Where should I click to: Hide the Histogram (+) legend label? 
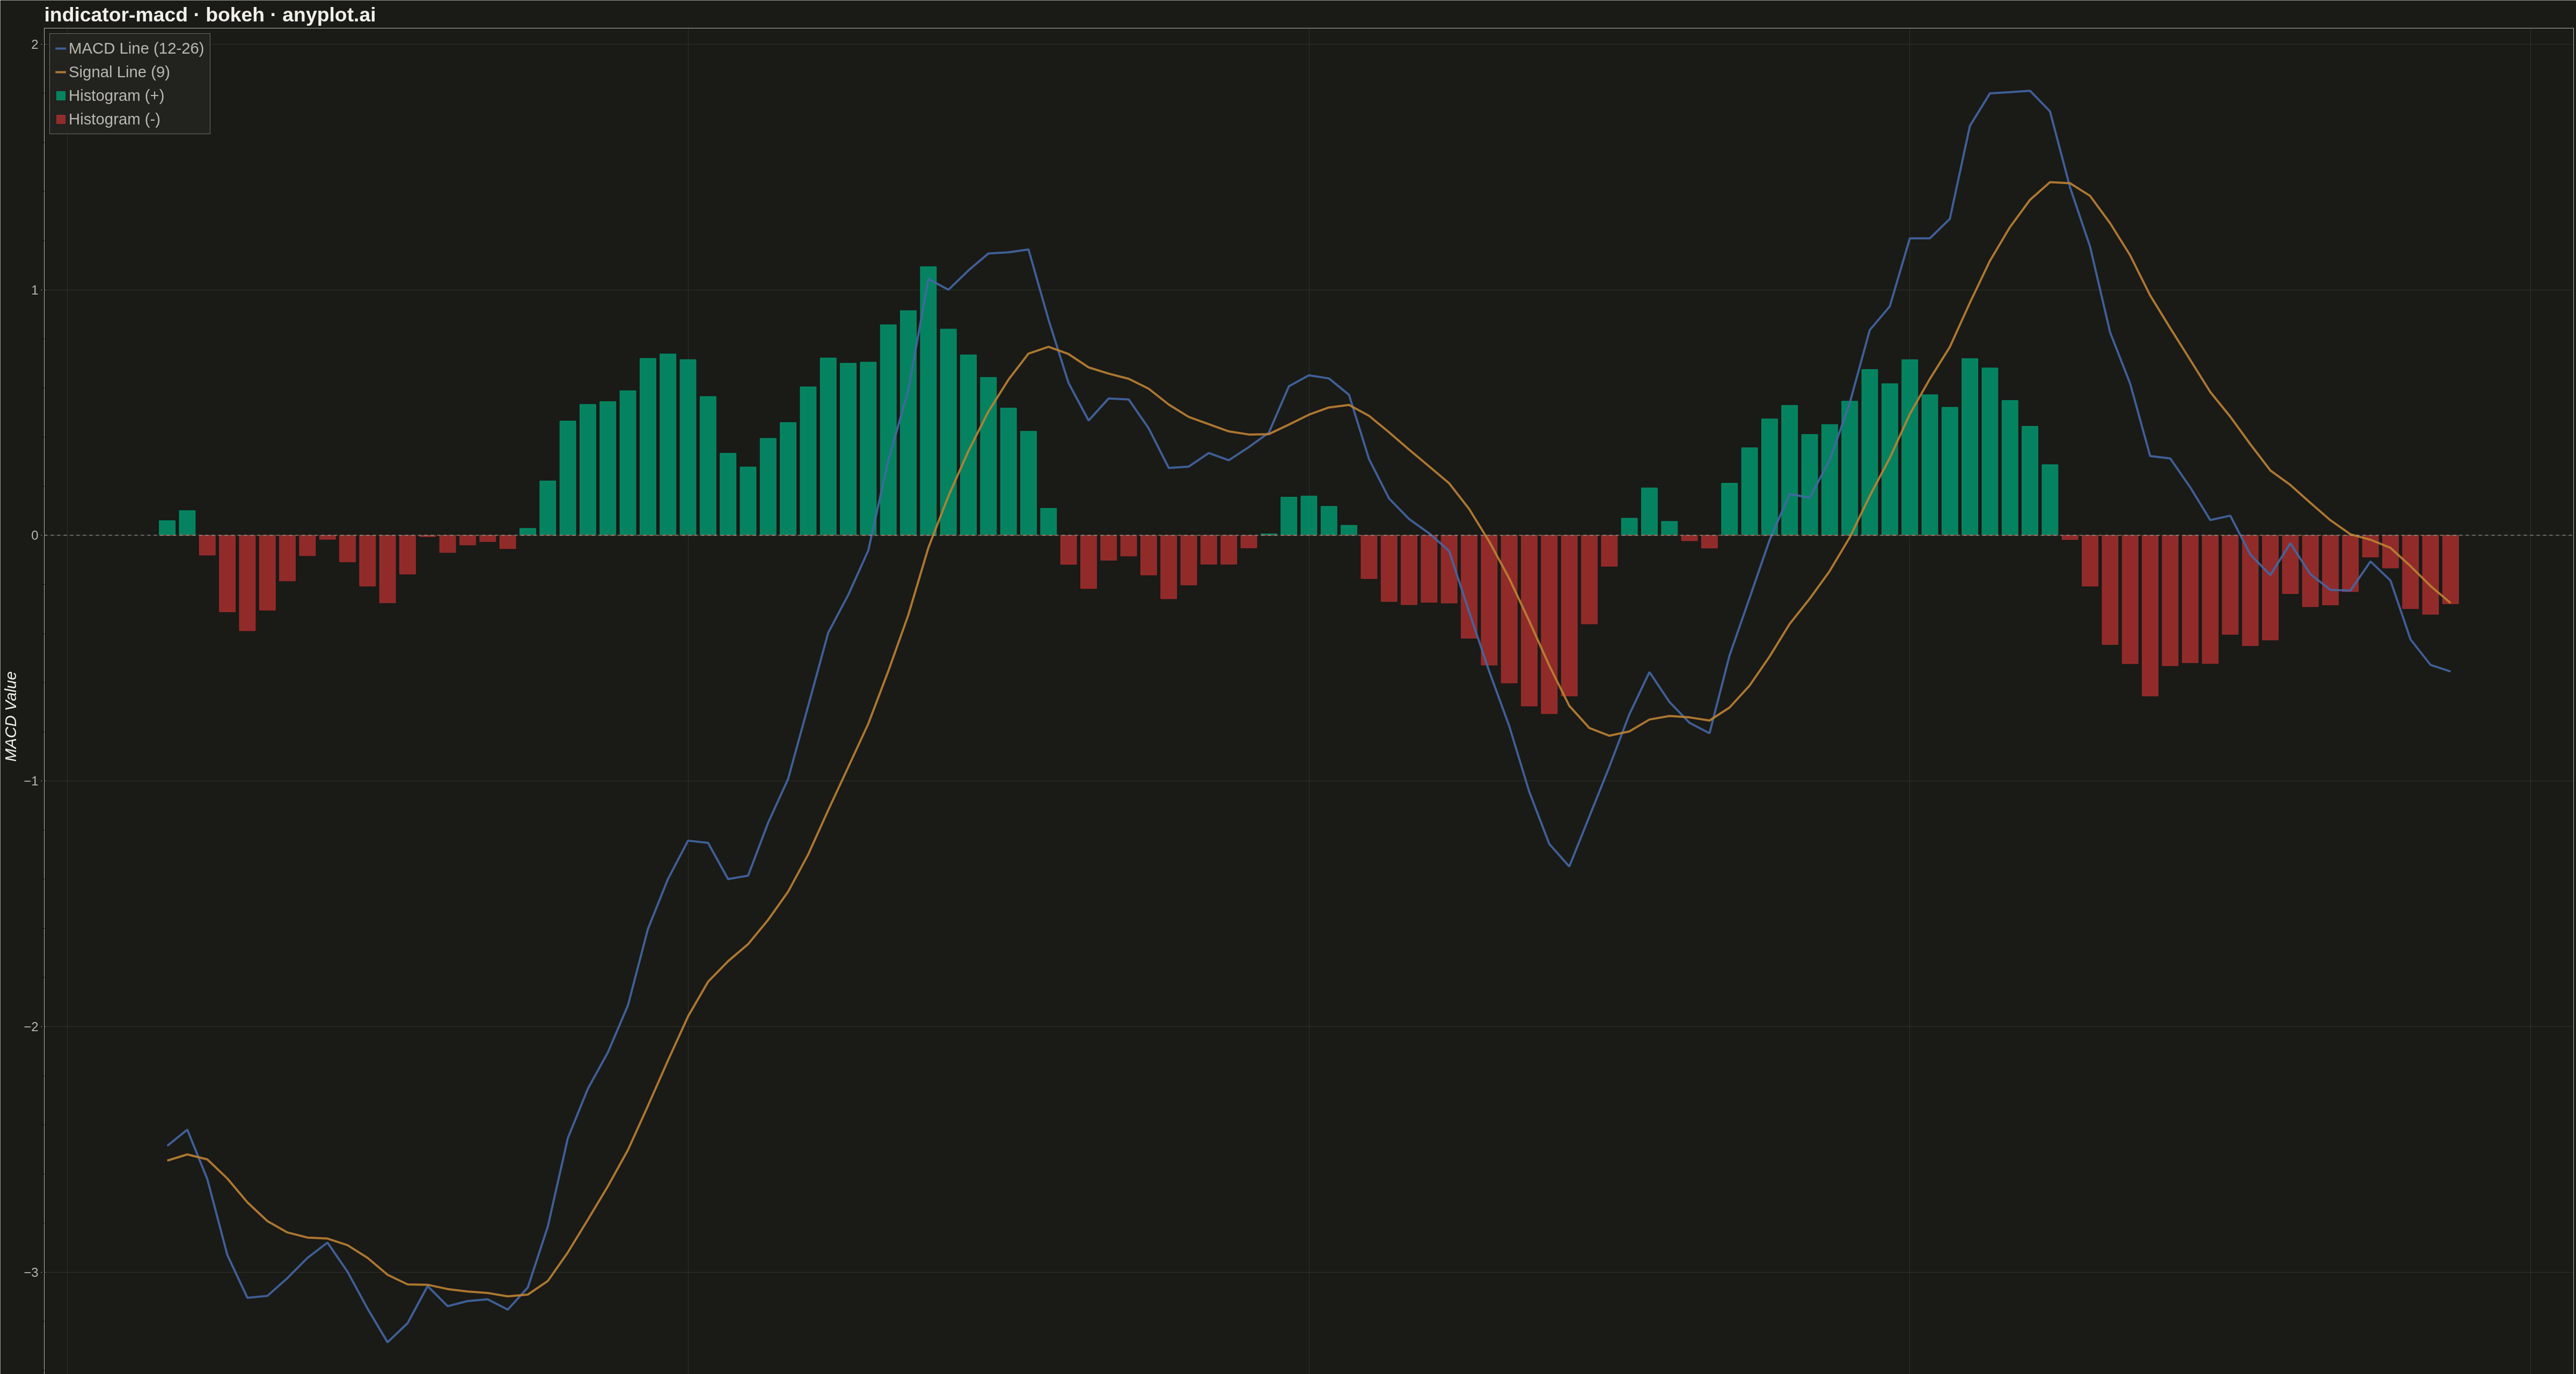[116, 96]
